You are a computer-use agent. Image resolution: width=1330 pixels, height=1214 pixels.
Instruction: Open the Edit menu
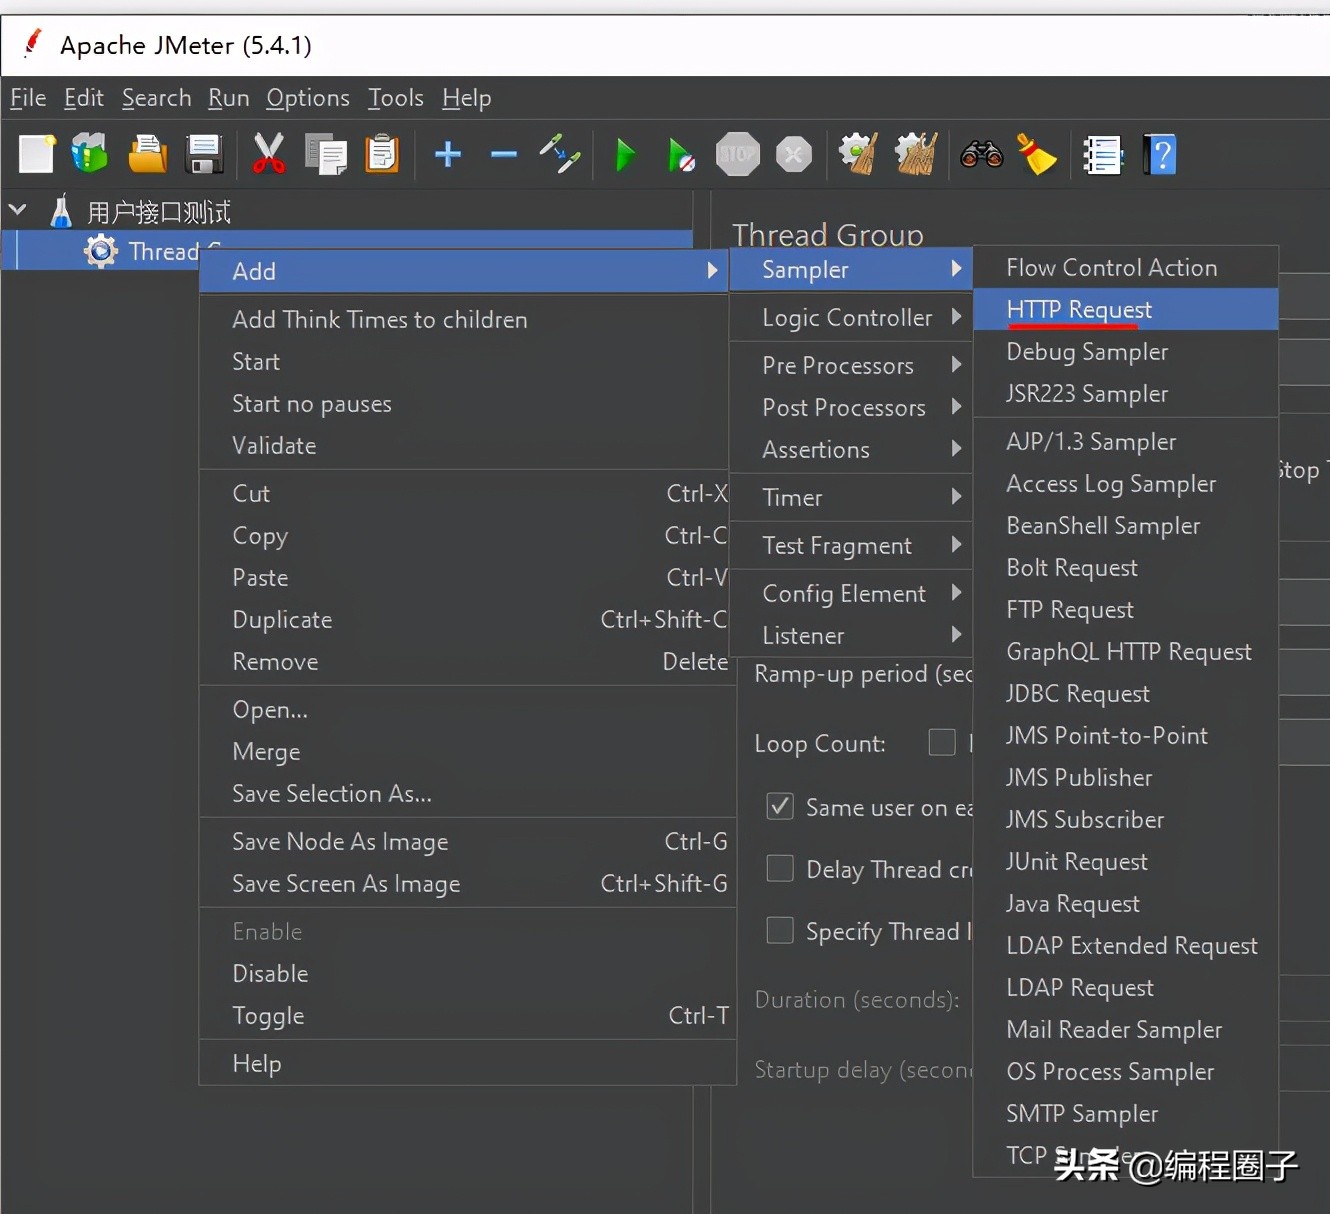pos(84,98)
